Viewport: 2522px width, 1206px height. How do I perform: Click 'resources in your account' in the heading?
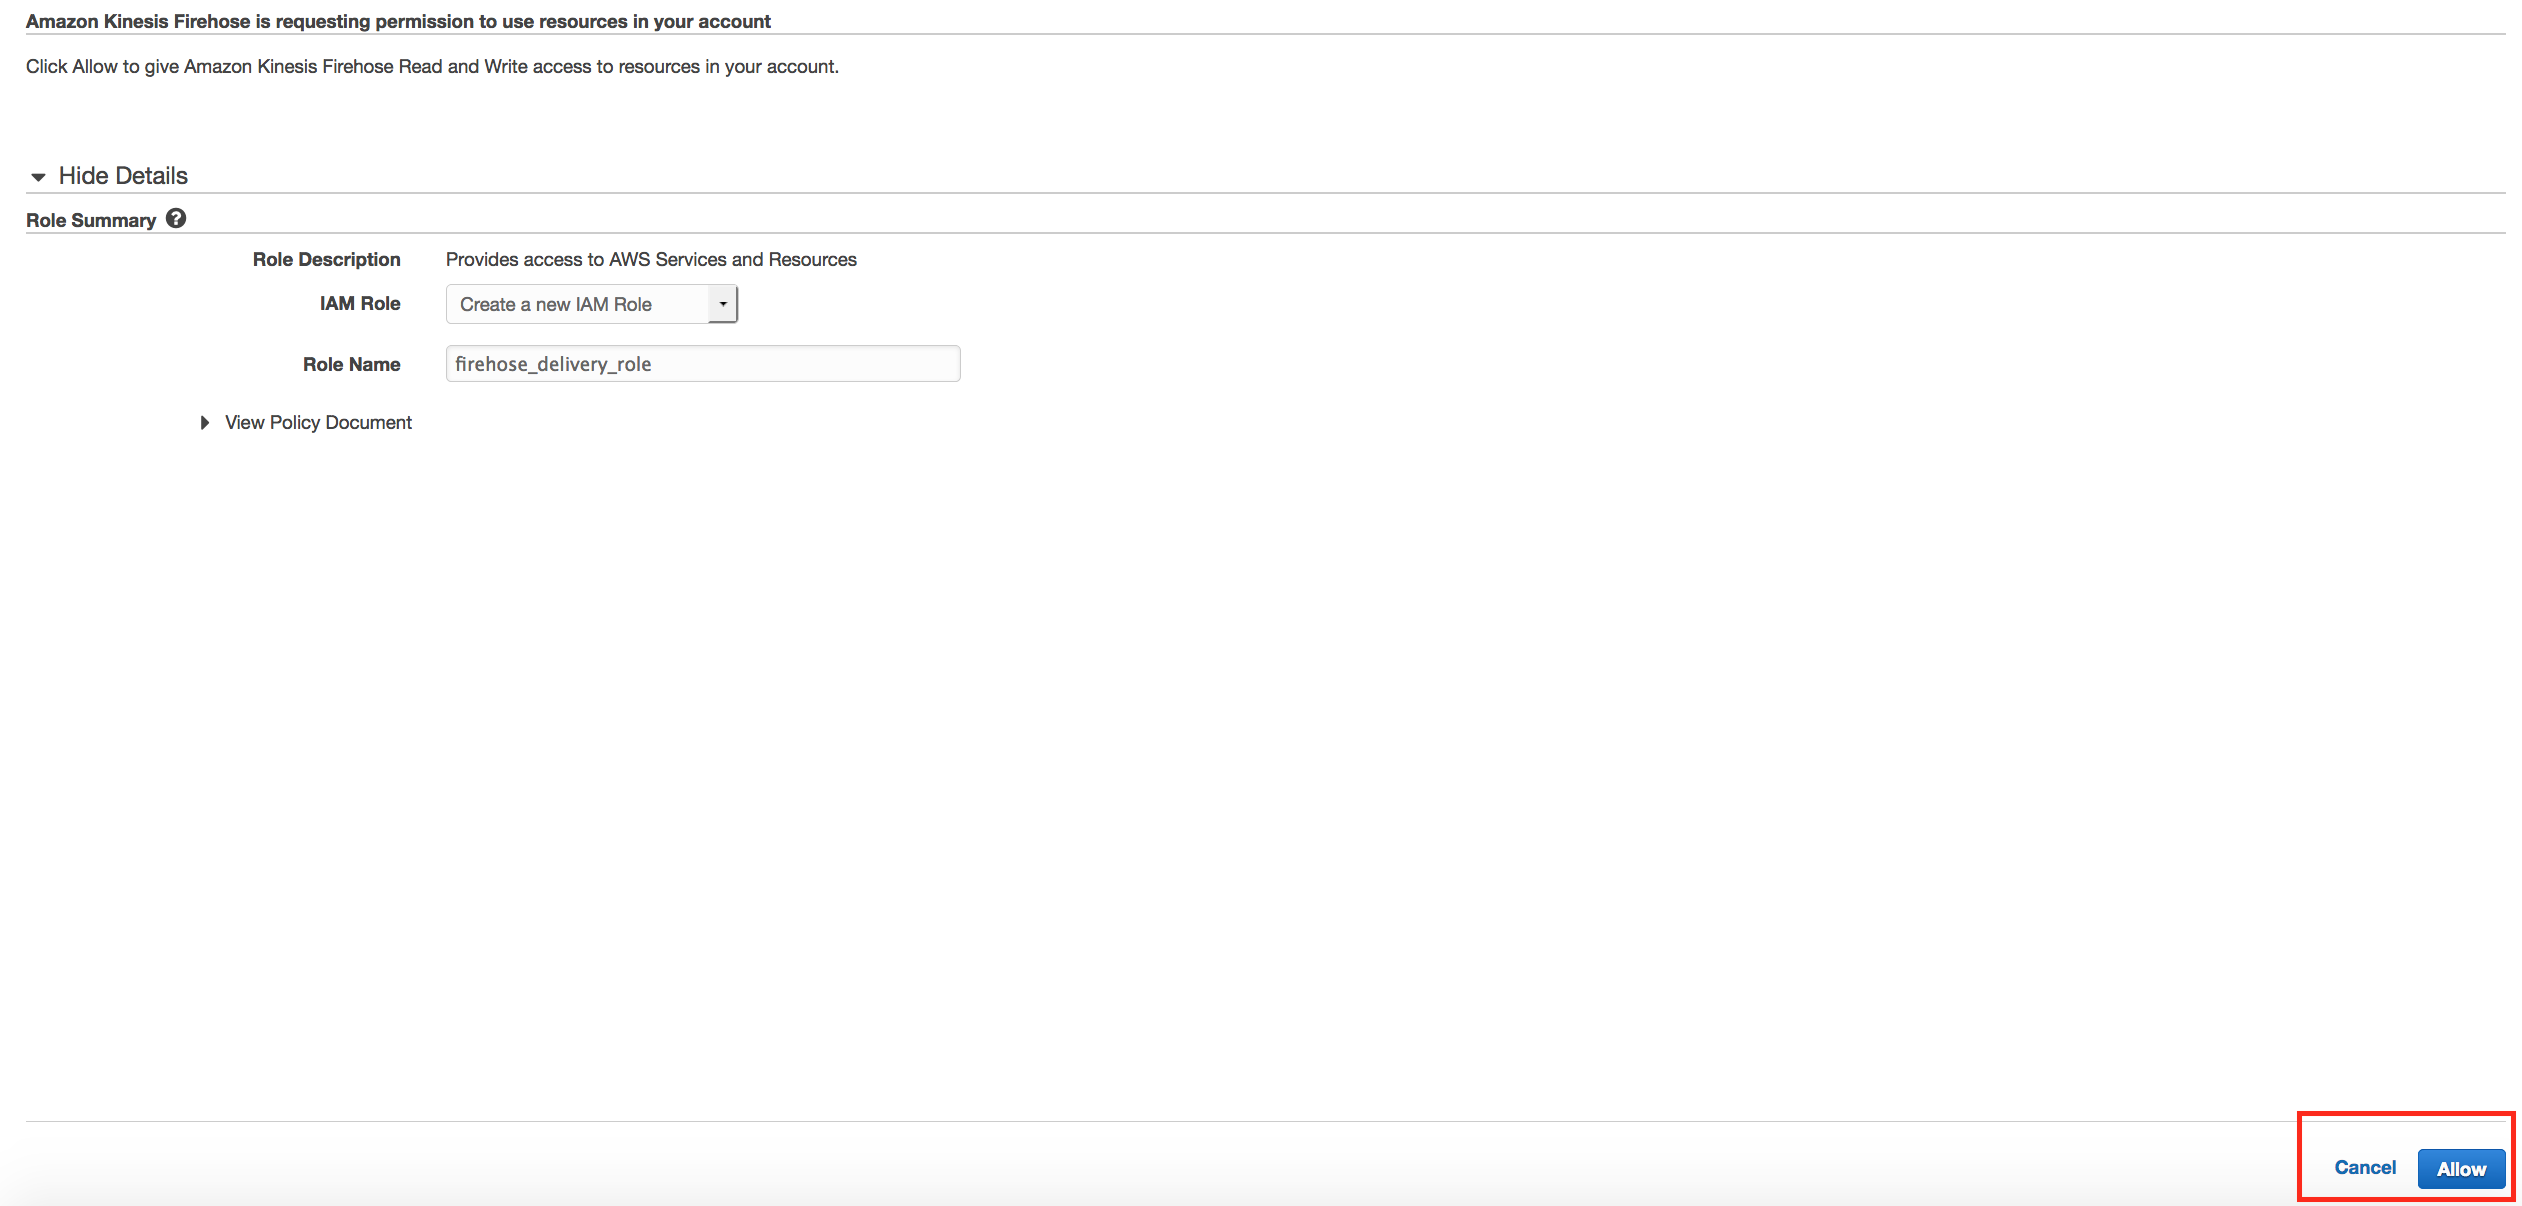[x=655, y=22]
